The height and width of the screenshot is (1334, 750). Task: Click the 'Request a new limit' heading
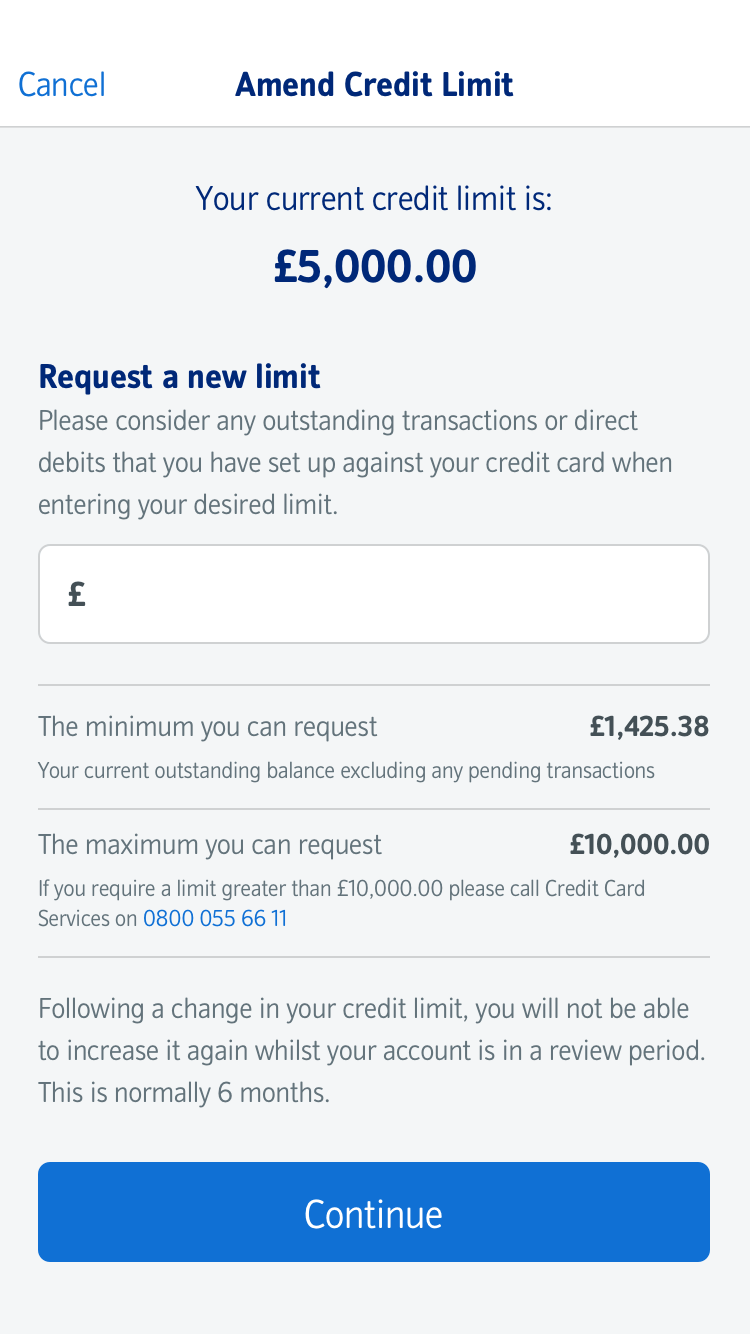[x=179, y=377]
